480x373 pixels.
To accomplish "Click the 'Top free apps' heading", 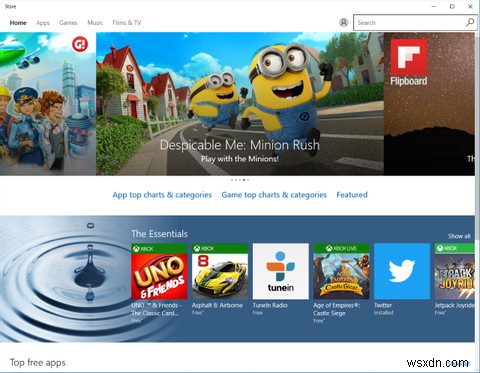I will tap(38, 363).
